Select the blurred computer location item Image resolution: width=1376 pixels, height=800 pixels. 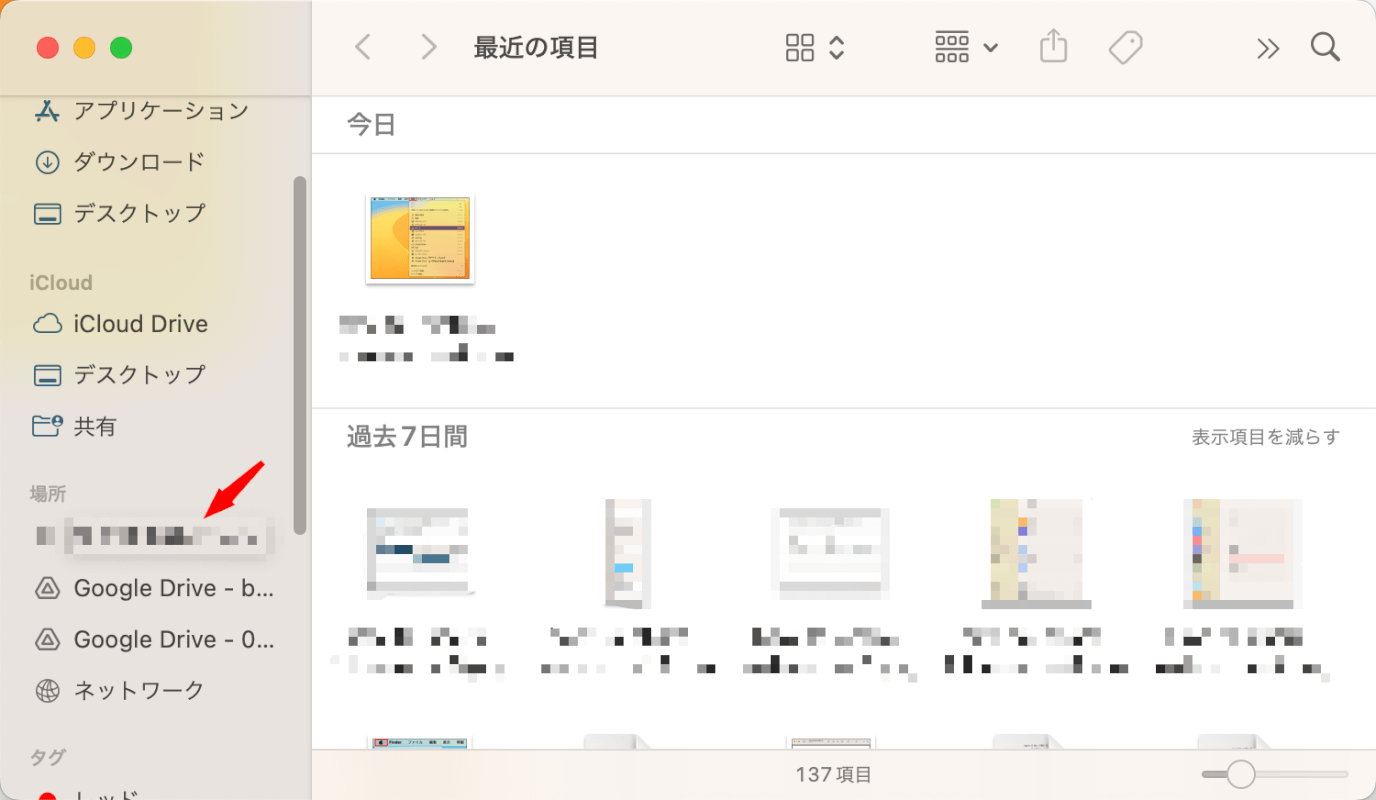tap(154, 536)
